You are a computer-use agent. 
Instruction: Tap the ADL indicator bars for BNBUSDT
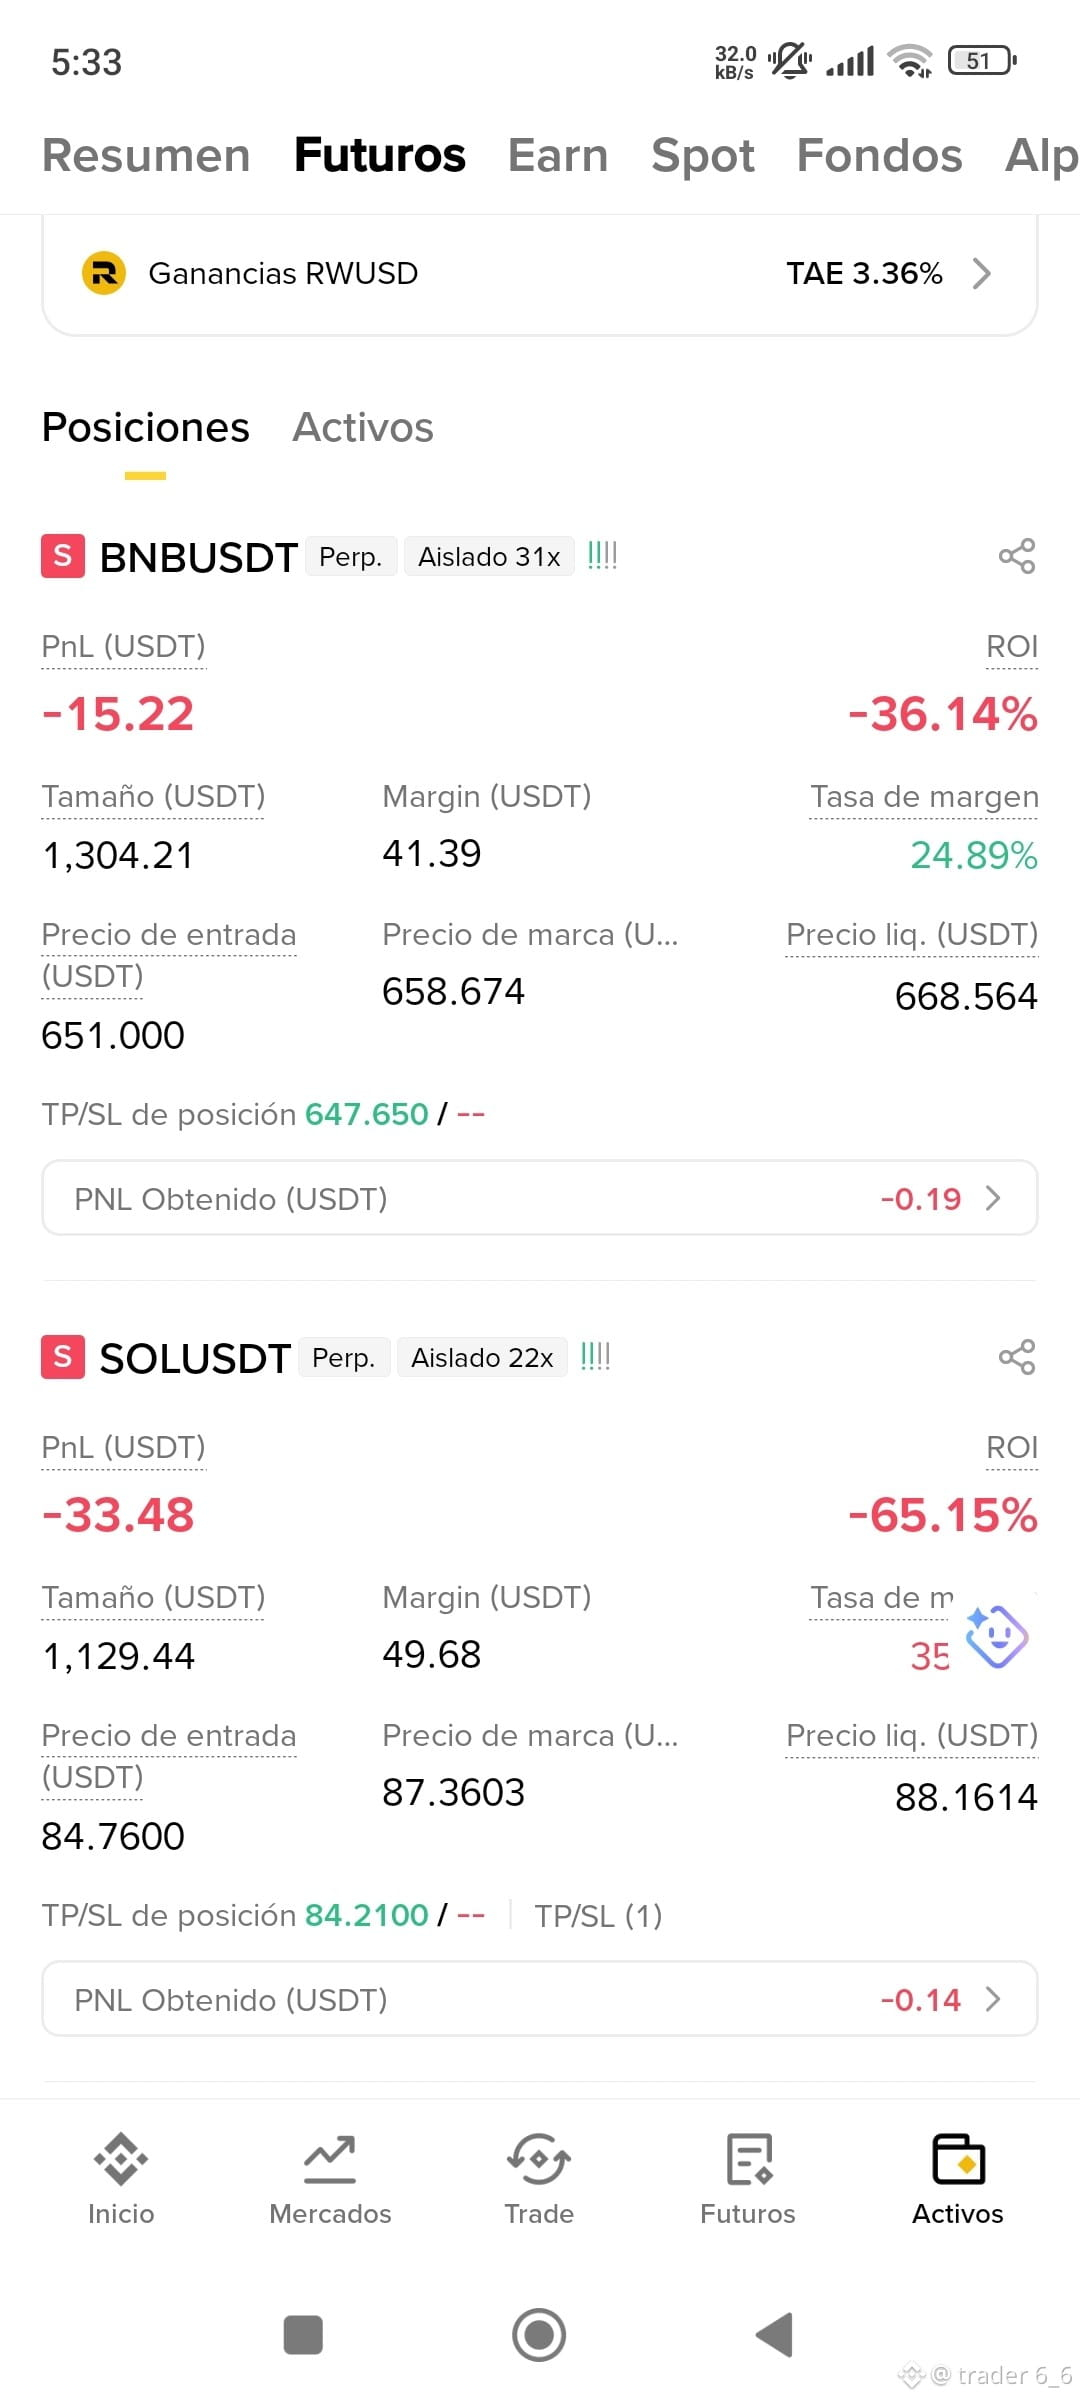click(602, 555)
